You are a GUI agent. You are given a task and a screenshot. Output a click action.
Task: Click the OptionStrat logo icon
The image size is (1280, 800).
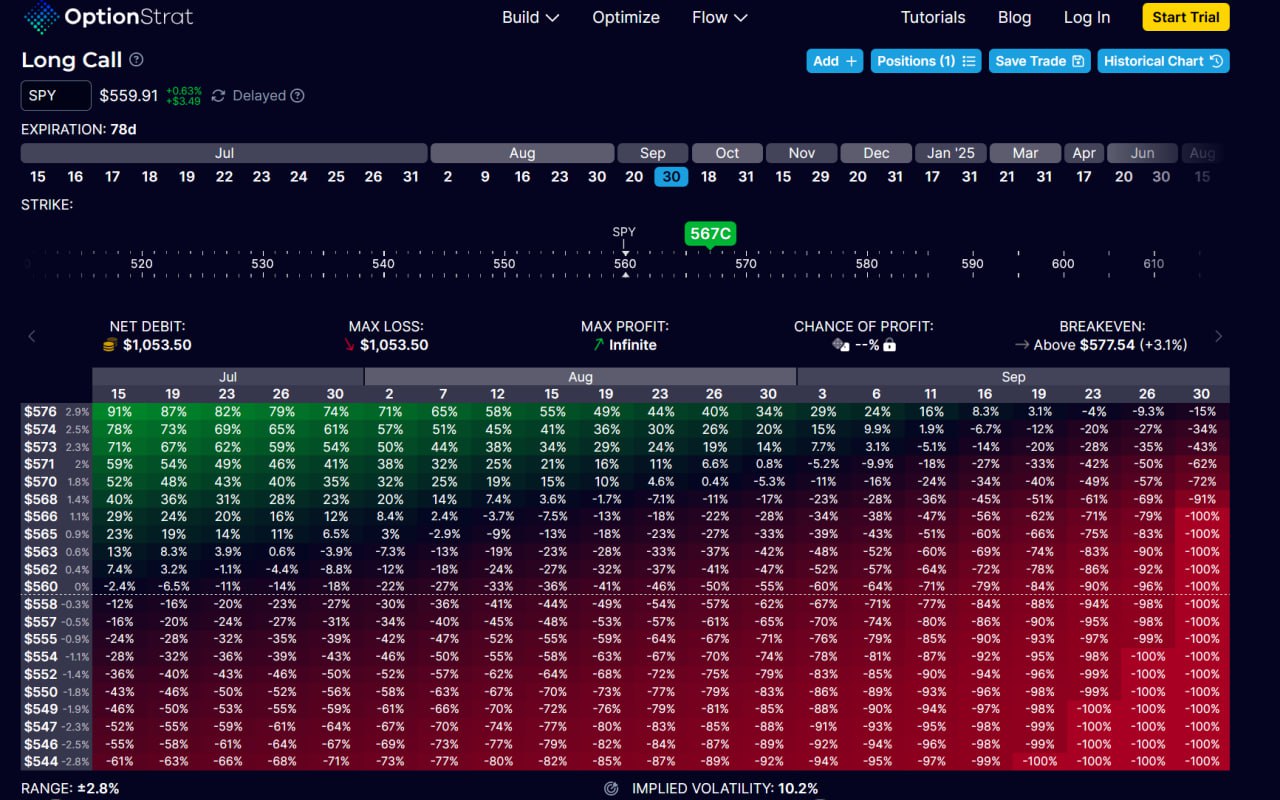pyautogui.click(x=41, y=17)
